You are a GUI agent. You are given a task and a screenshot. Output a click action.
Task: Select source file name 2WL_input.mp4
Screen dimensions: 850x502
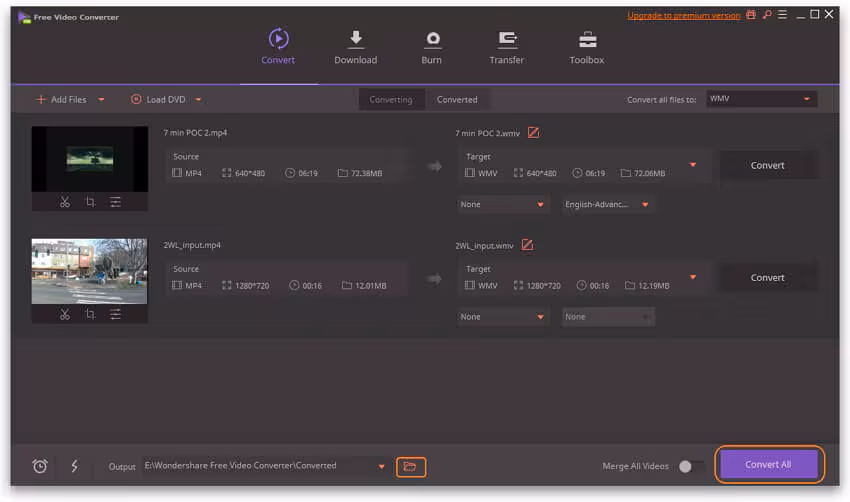(x=192, y=245)
